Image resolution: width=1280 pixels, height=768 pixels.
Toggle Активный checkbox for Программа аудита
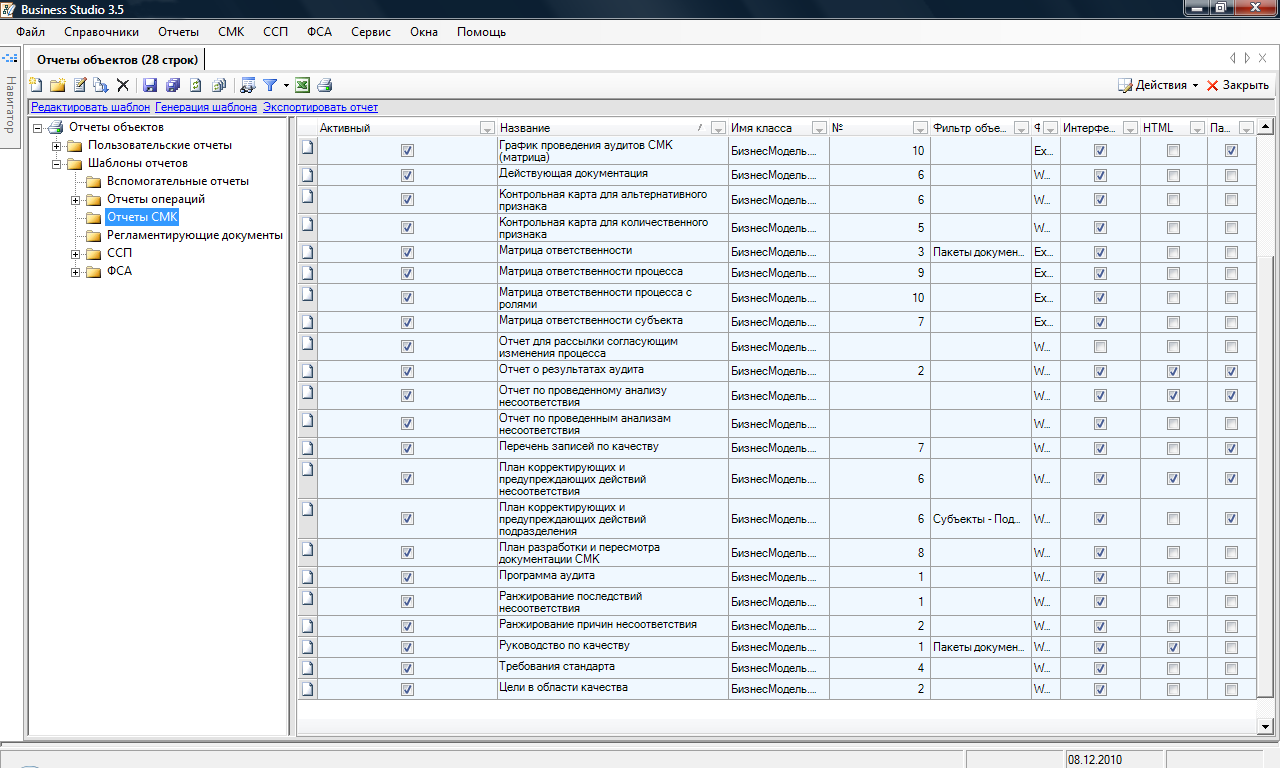point(407,577)
